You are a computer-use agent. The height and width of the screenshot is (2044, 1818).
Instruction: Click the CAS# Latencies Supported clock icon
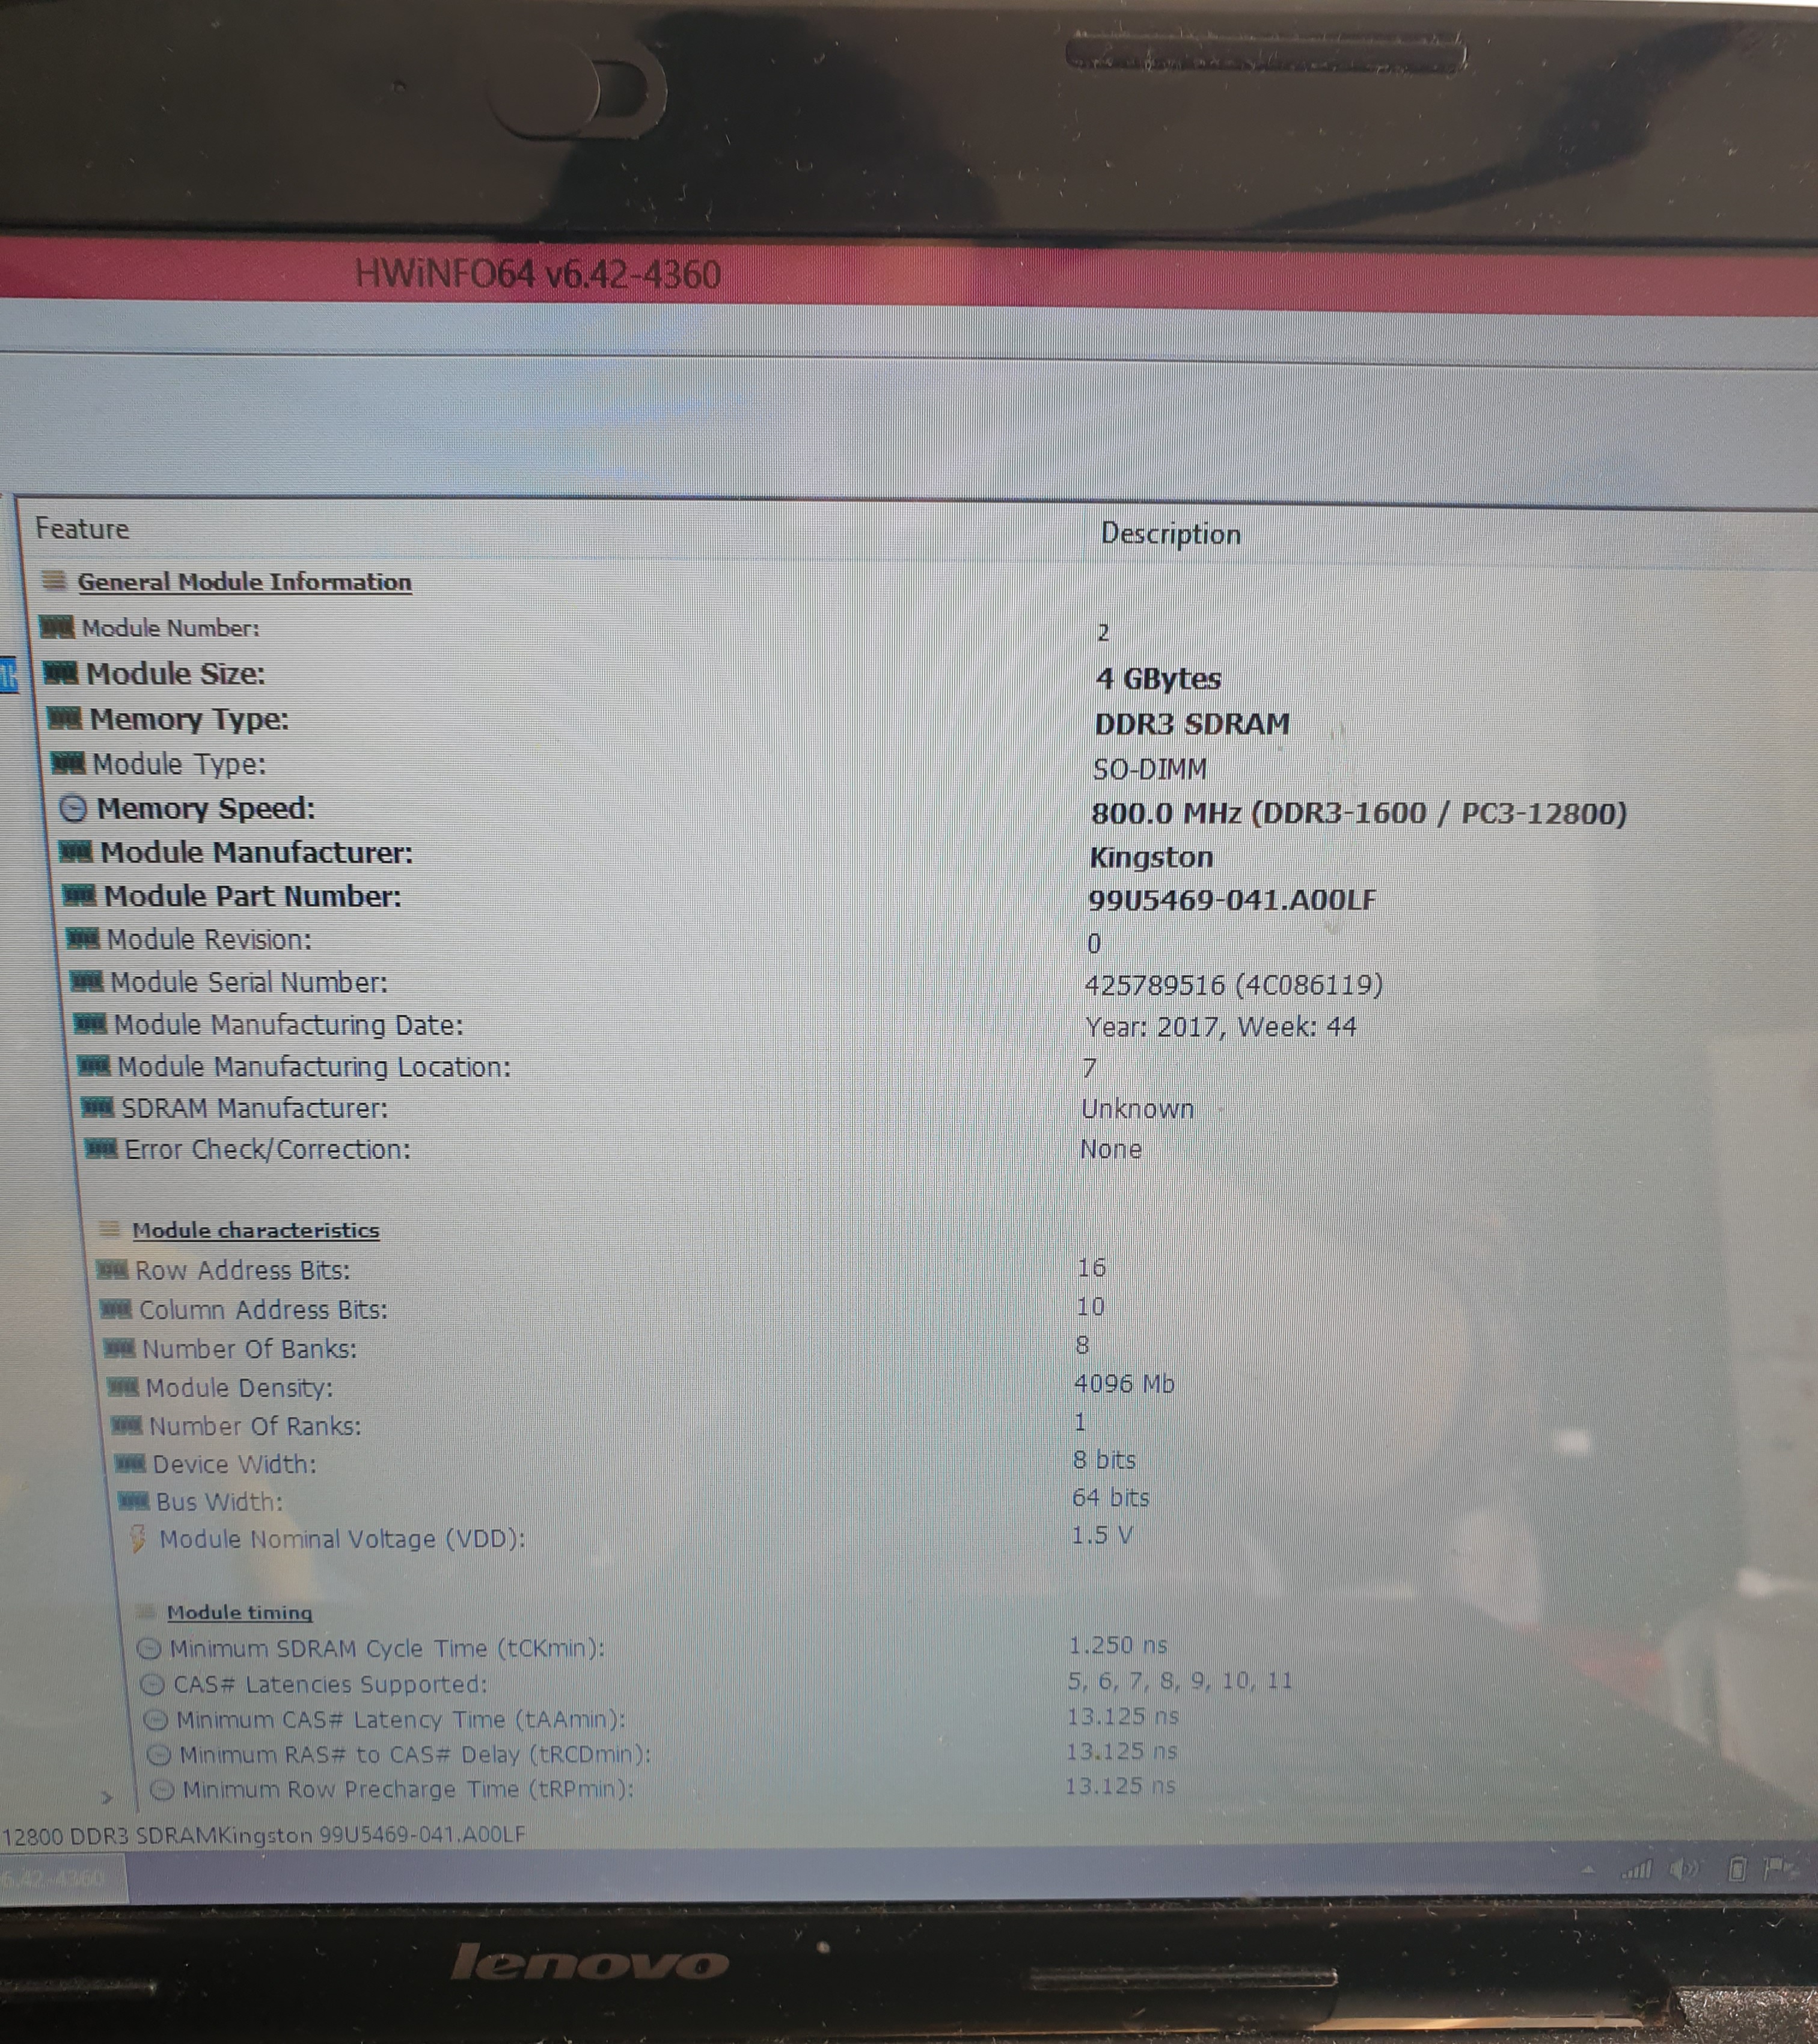[152, 1684]
